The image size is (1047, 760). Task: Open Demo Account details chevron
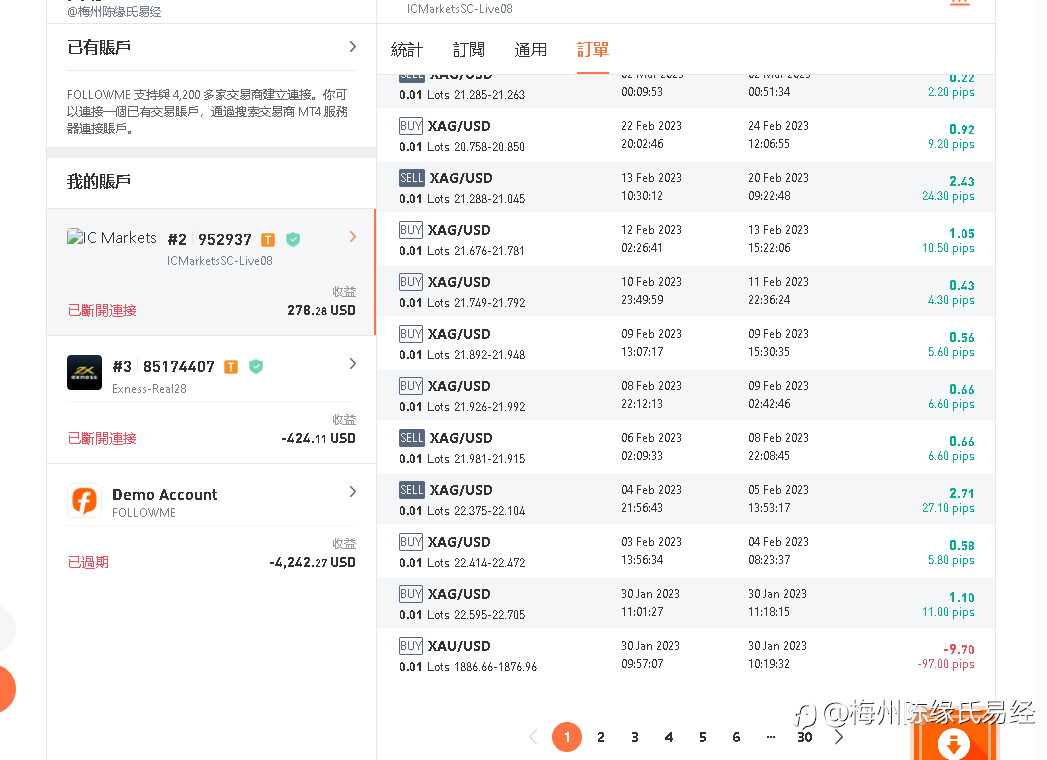click(353, 492)
